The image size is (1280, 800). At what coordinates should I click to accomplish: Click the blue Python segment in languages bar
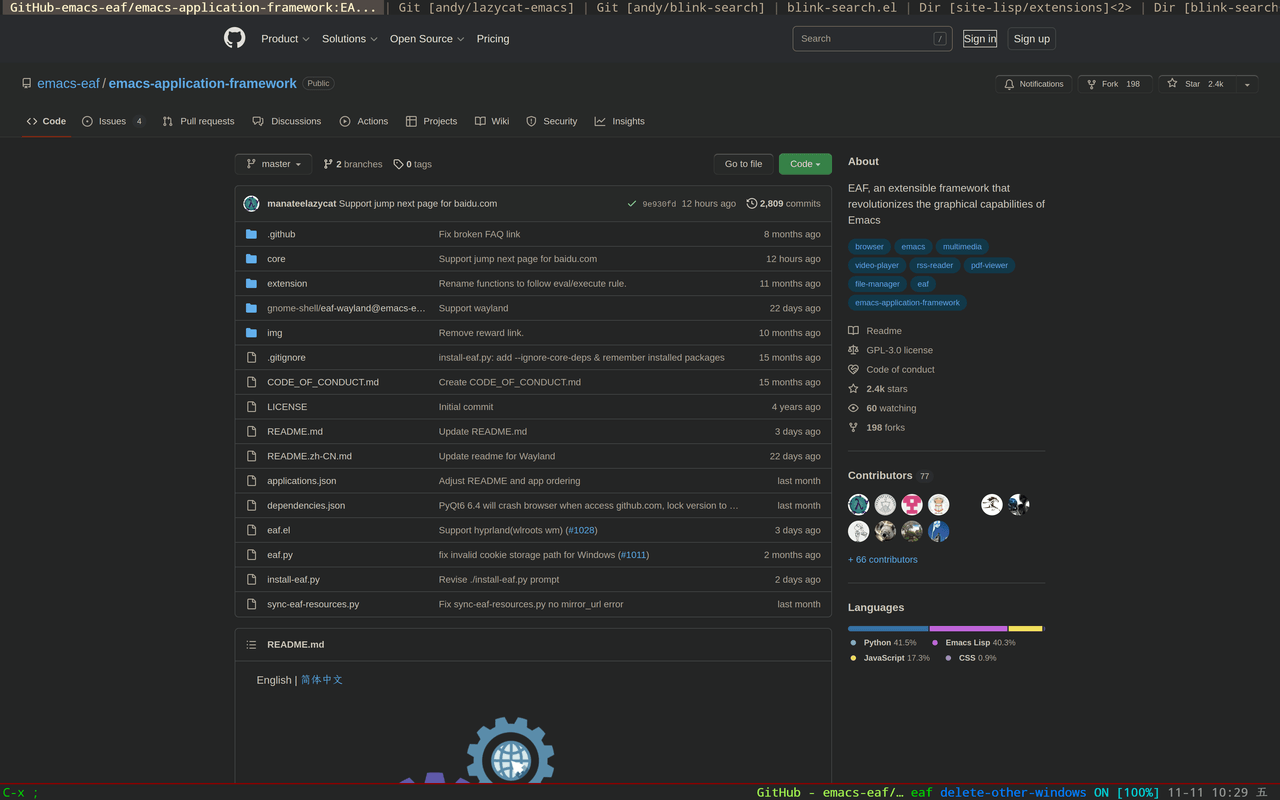click(888, 629)
